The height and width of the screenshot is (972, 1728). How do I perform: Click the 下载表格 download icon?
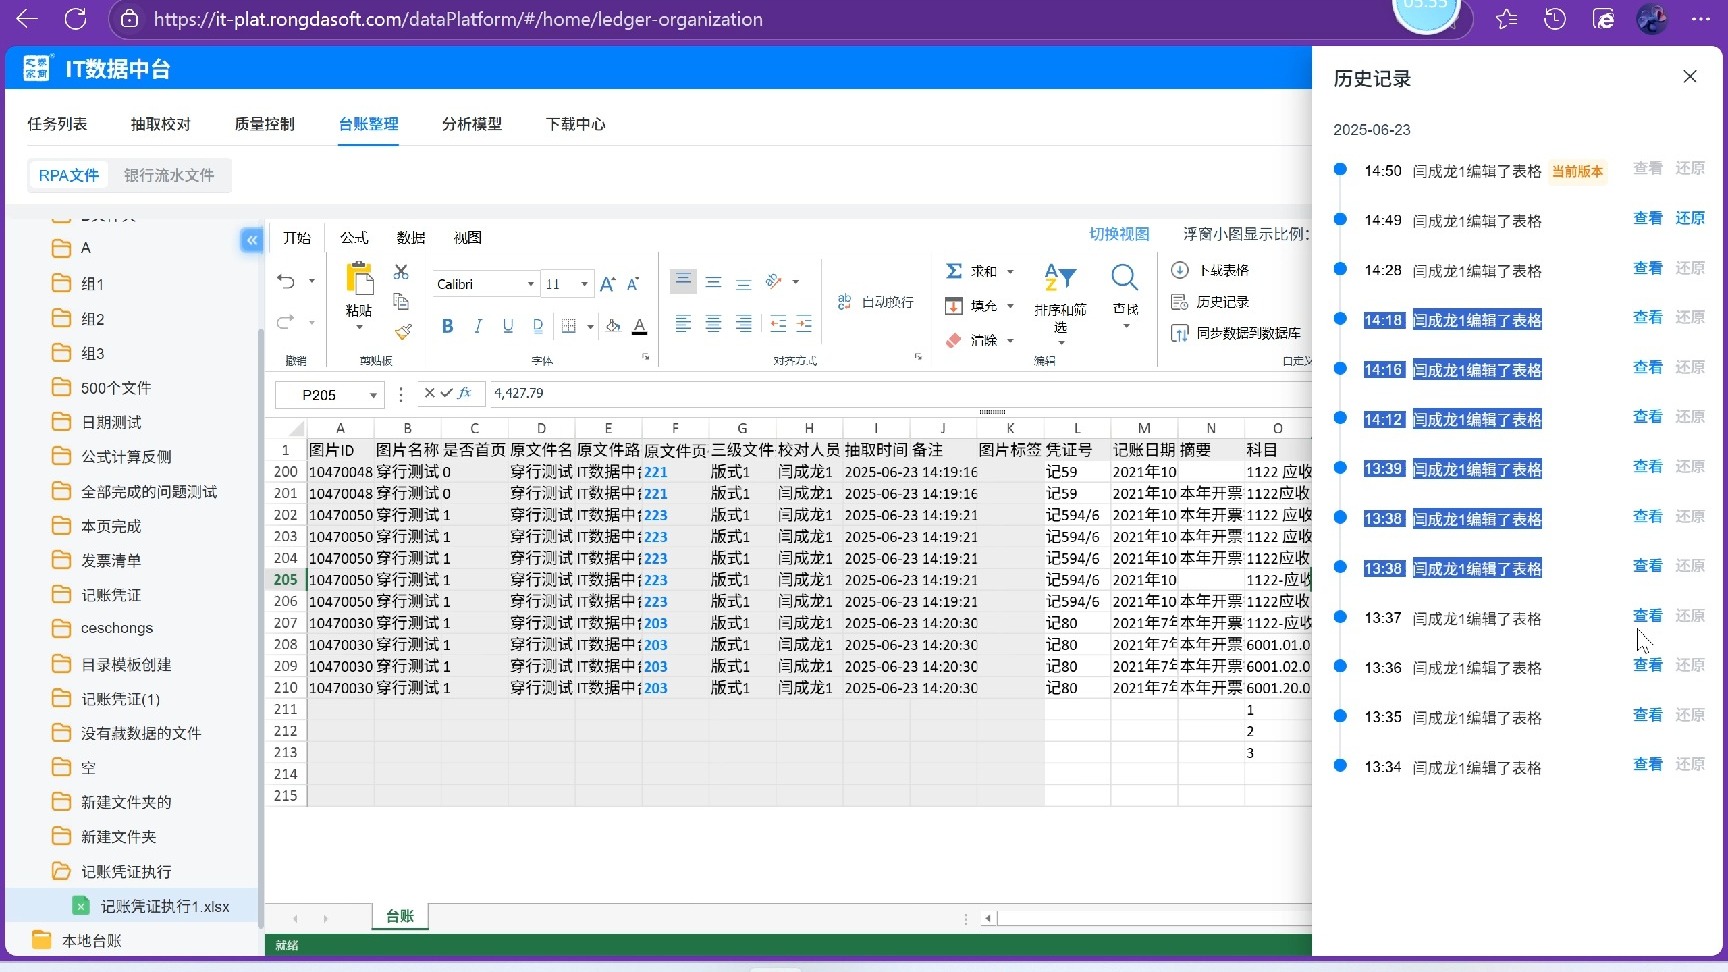[1180, 270]
